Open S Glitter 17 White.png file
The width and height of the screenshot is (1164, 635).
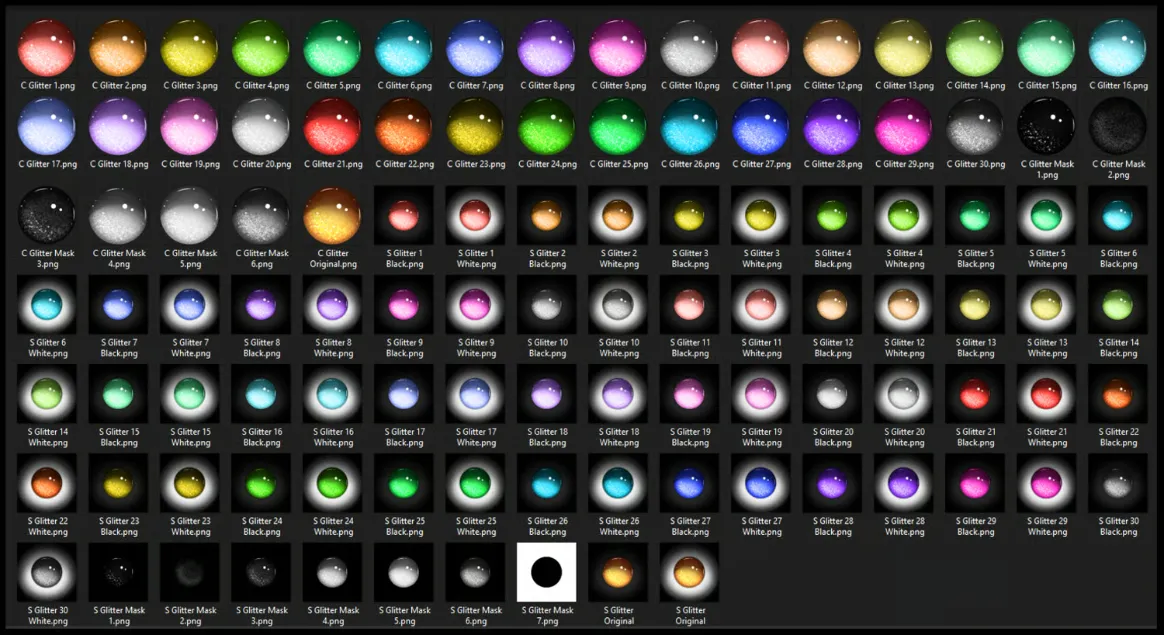click(x=476, y=393)
